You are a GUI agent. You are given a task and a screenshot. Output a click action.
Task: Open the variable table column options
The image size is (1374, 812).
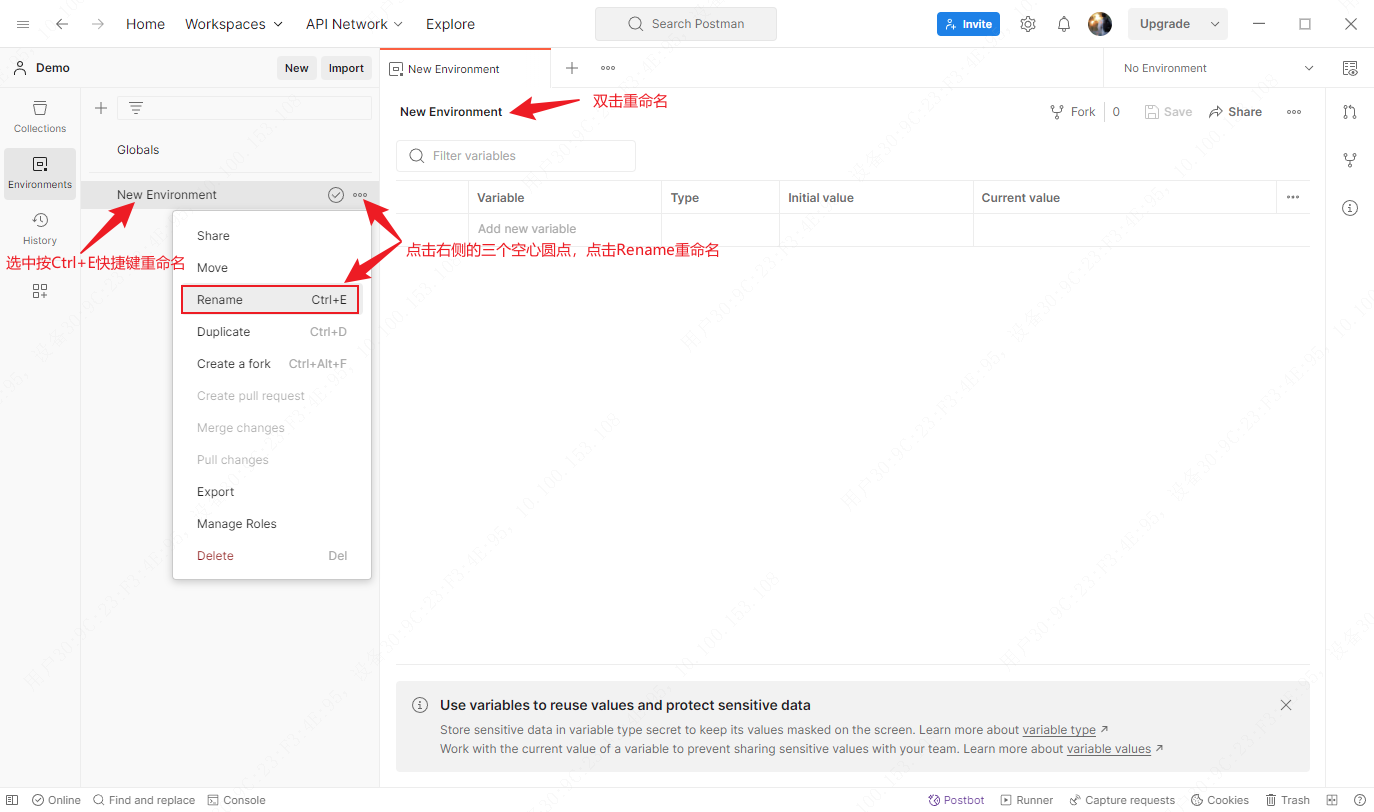click(1293, 197)
